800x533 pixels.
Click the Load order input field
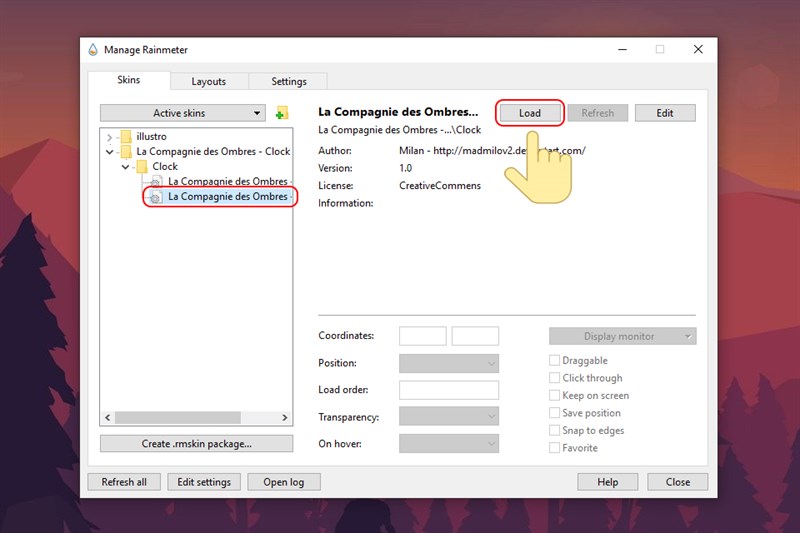[448, 390]
